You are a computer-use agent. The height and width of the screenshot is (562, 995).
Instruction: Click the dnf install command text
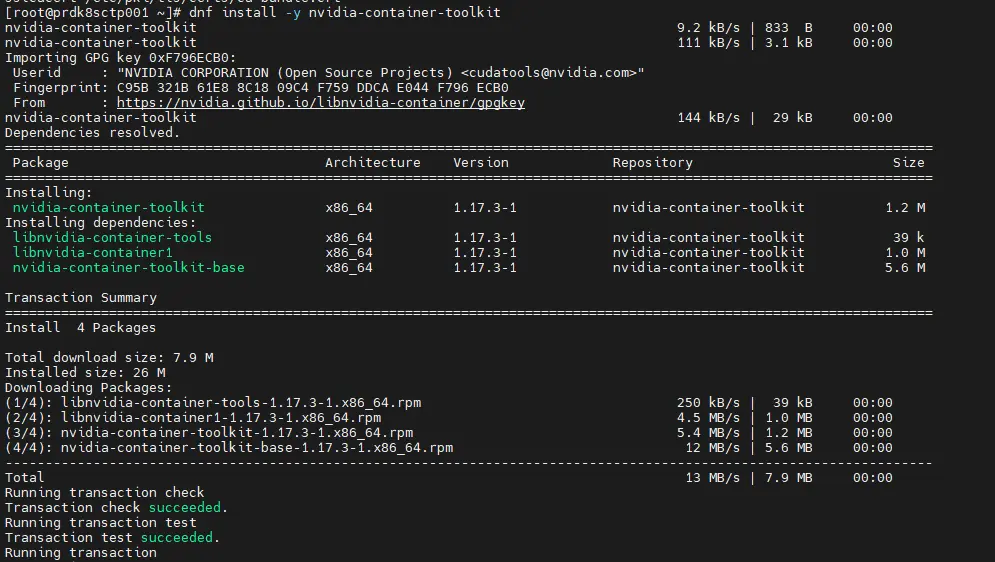click(345, 13)
